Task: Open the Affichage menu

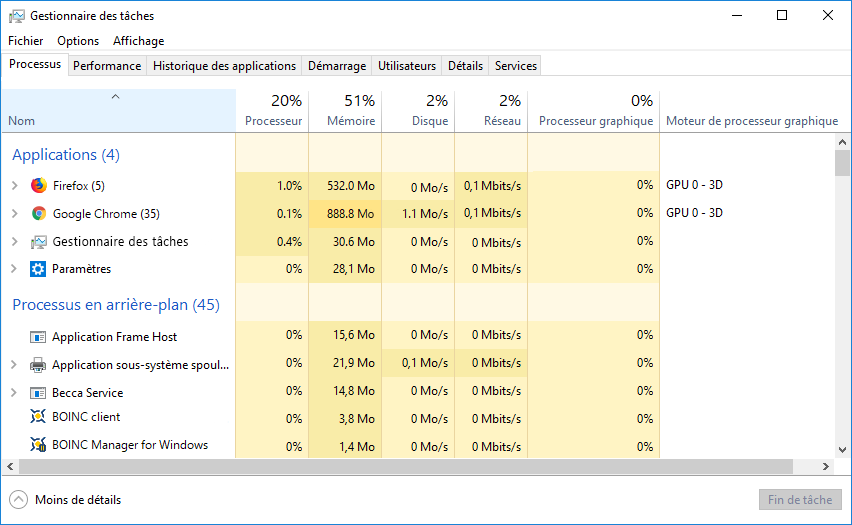Action: (139, 41)
